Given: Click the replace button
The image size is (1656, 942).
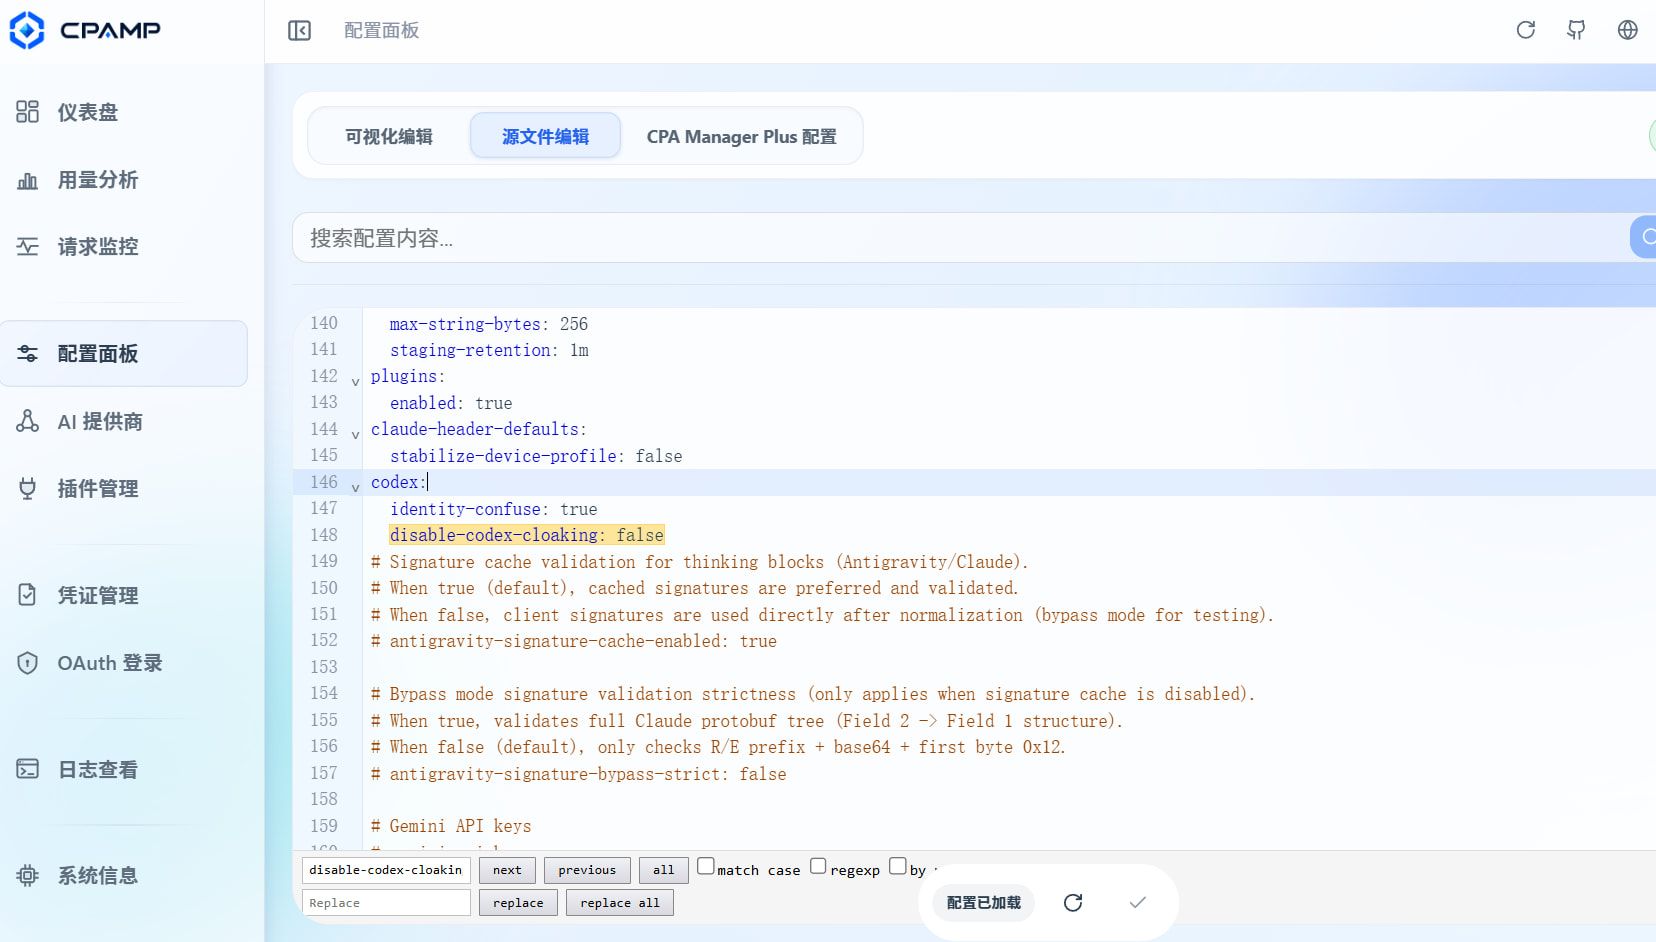Looking at the screenshot, I should pos(518,903).
